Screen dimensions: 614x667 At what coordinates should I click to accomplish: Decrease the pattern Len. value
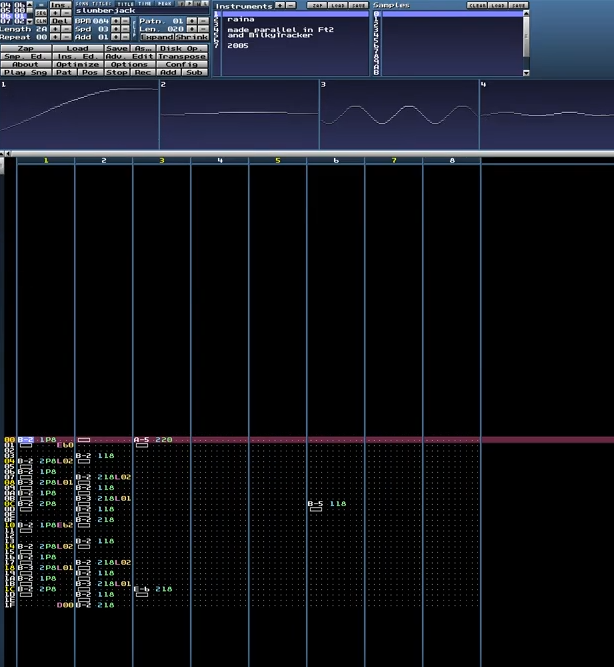coord(203,29)
